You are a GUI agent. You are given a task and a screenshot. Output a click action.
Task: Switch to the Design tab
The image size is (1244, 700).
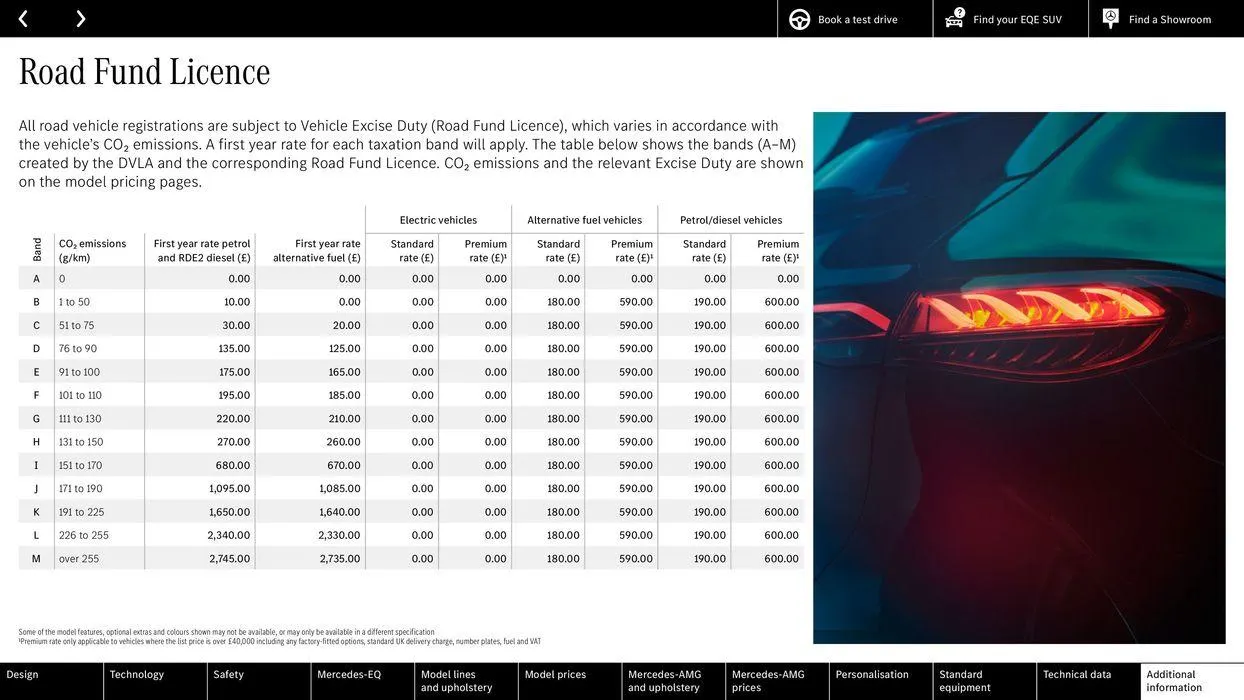pyautogui.click(x=52, y=681)
